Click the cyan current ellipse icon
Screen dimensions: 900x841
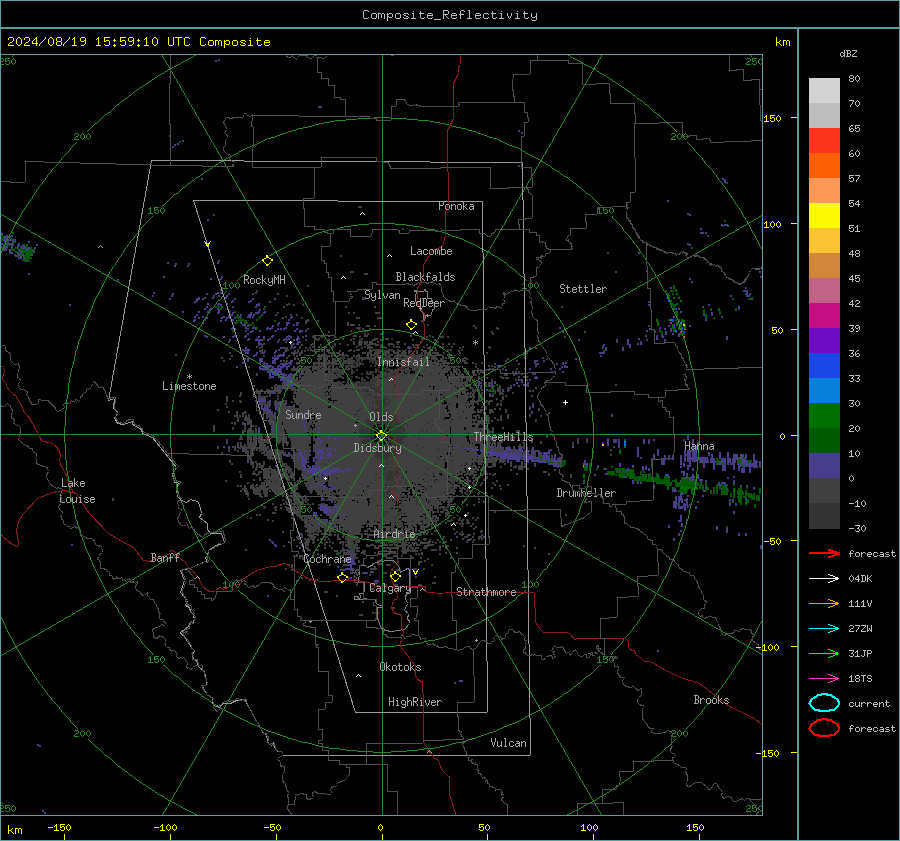824,703
